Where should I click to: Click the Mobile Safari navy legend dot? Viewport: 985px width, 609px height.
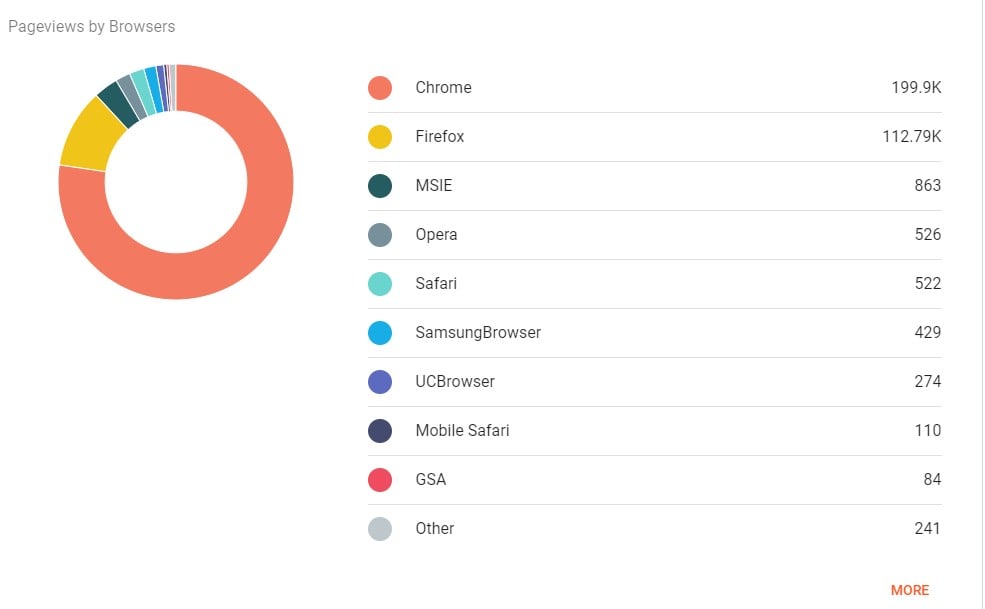pyautogui.click(x=380, y=431)
